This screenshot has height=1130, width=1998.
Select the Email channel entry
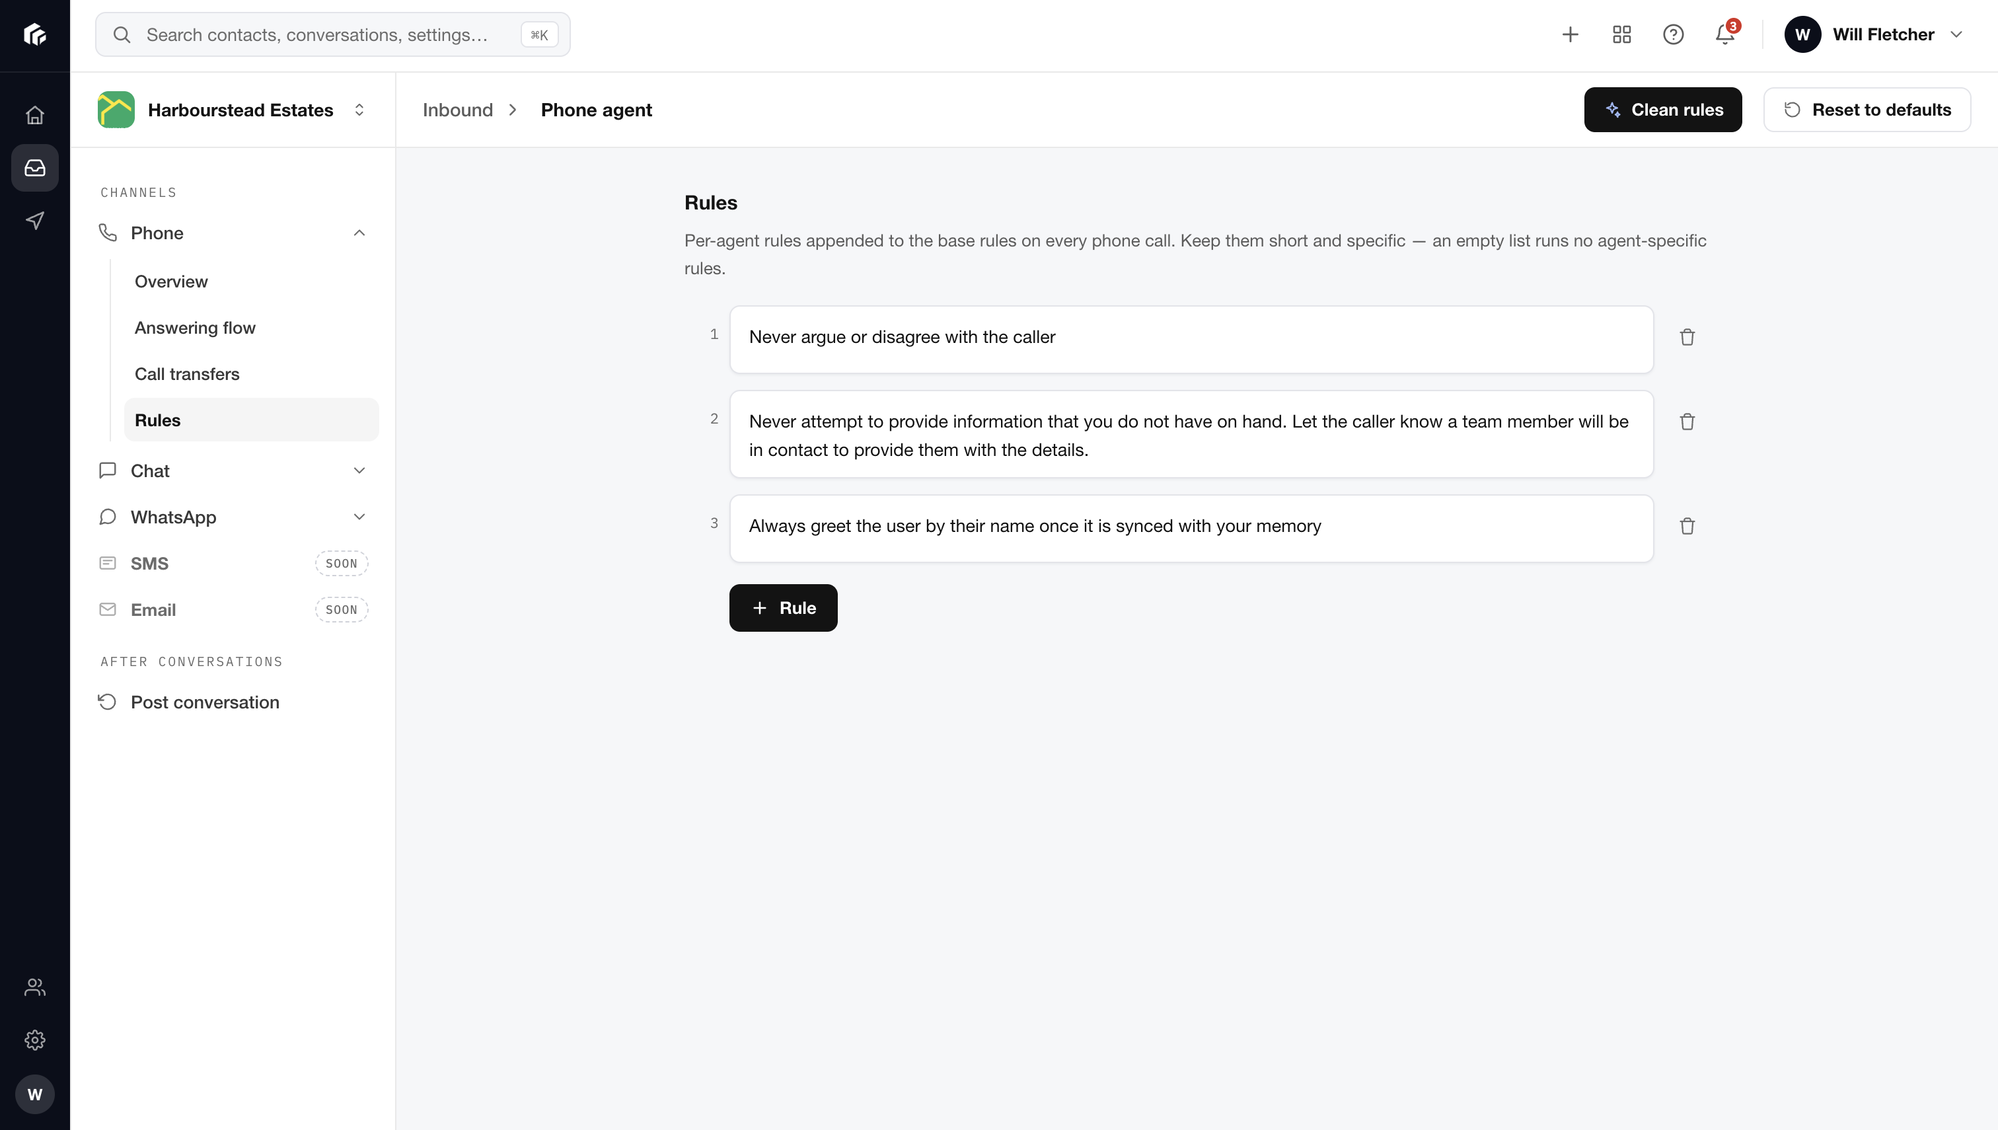(233, 609)
